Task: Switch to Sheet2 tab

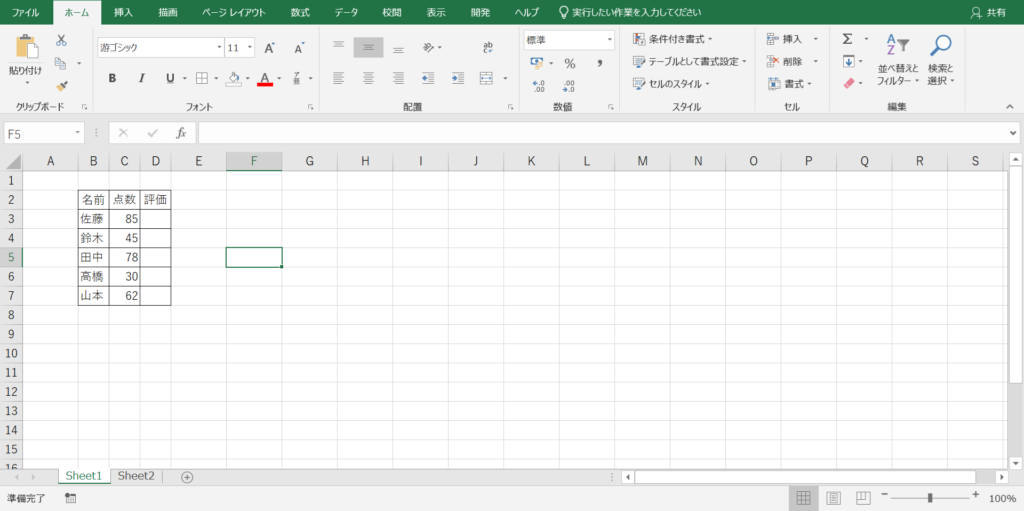Action: coord(136,476)
